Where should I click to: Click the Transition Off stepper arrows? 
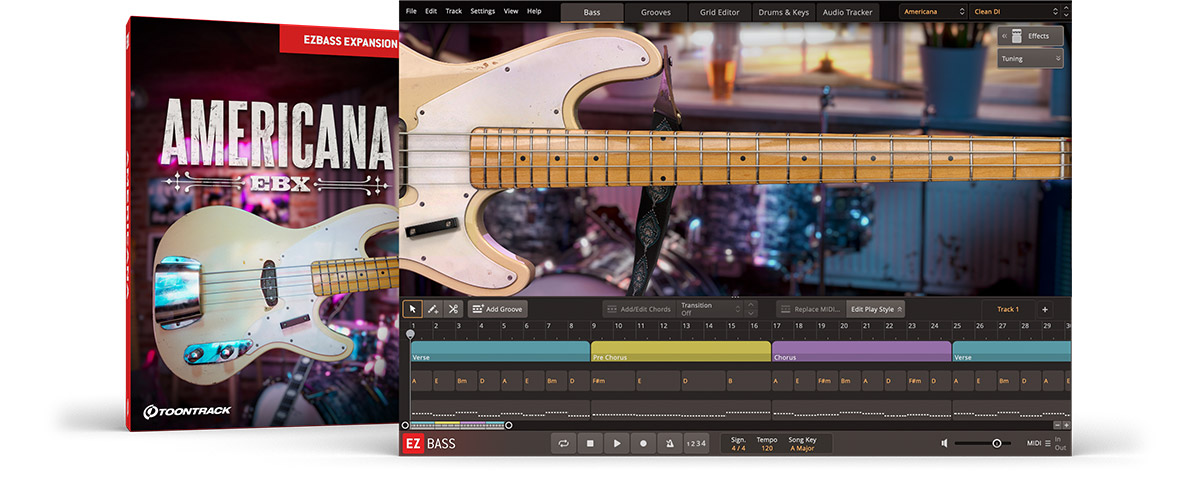(x=751, y=309)
